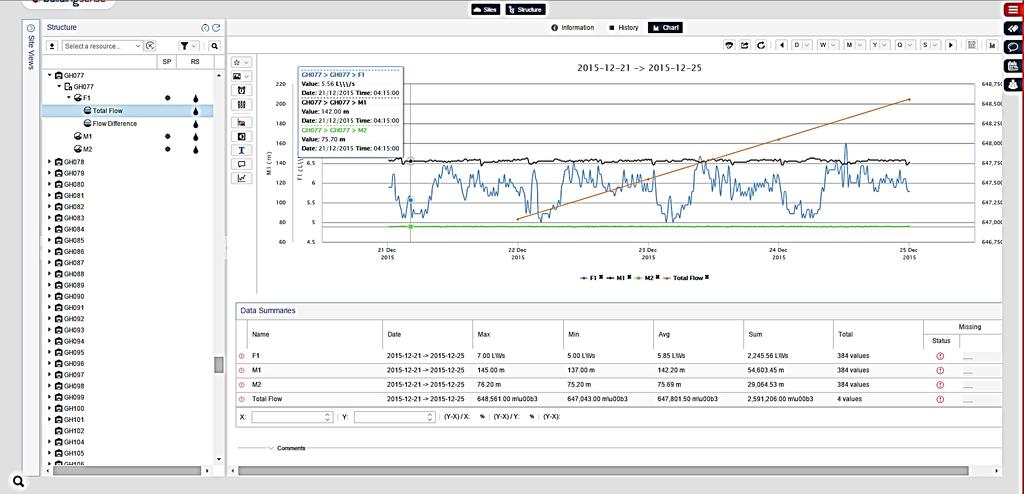Remove Total Flow series from legend

(x=707, y=277)
